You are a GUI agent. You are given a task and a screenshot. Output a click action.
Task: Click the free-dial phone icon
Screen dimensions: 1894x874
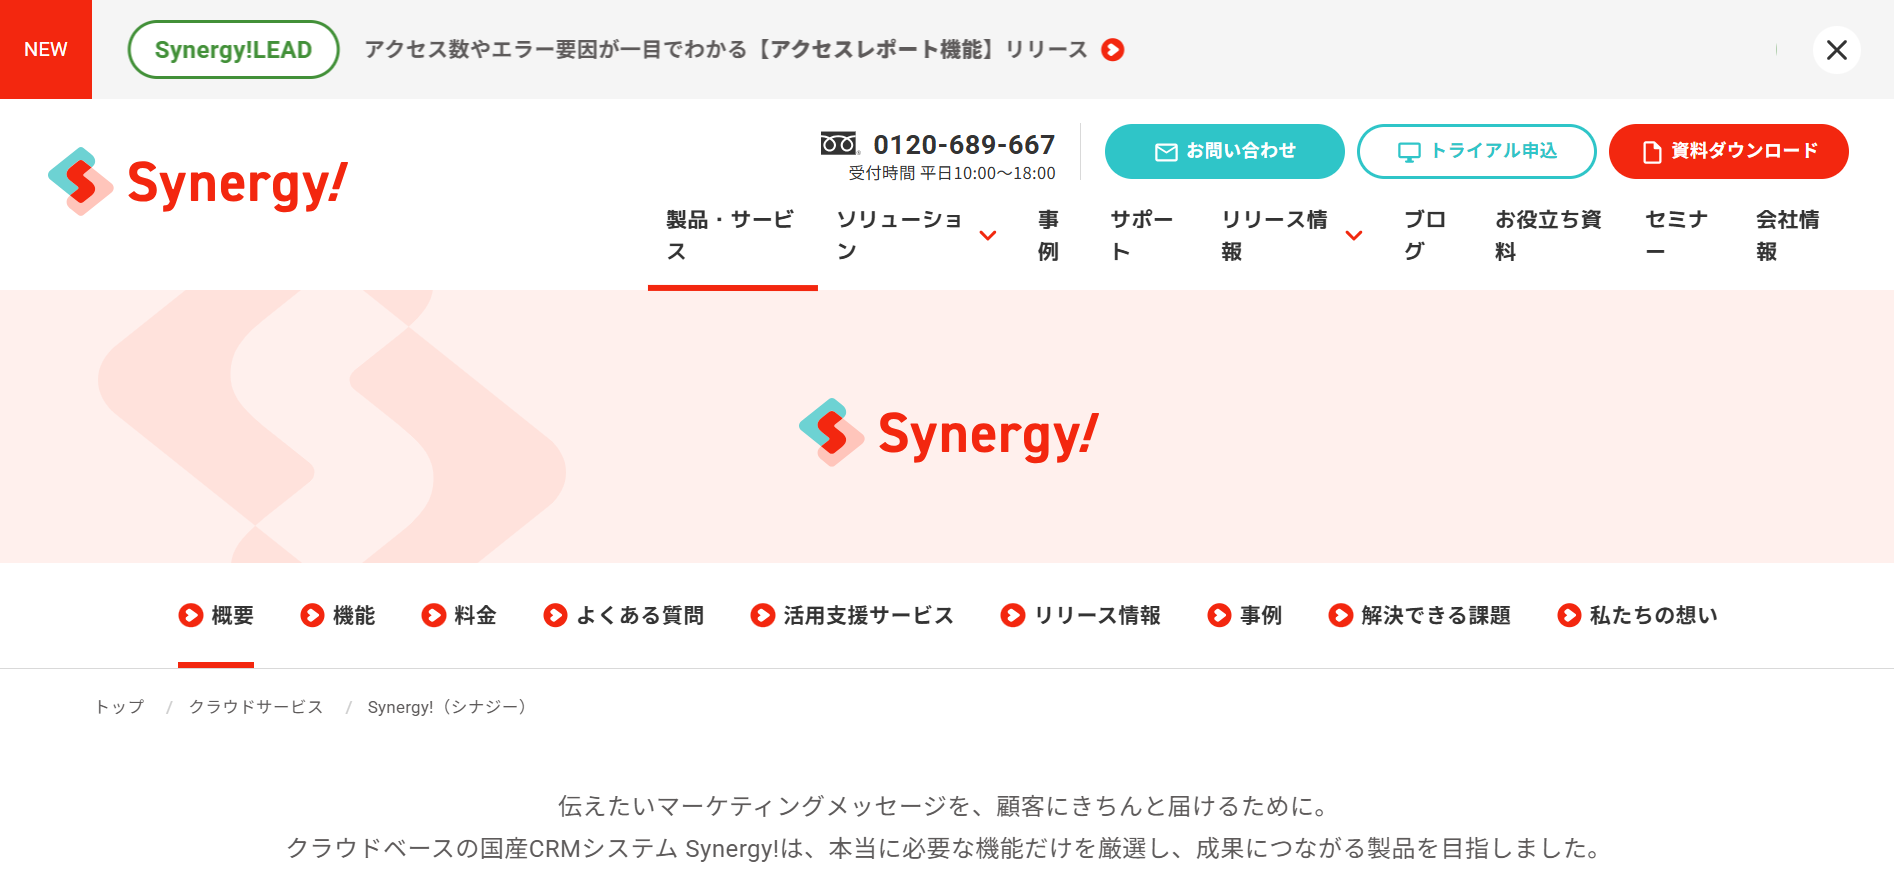tap(838, 144)
